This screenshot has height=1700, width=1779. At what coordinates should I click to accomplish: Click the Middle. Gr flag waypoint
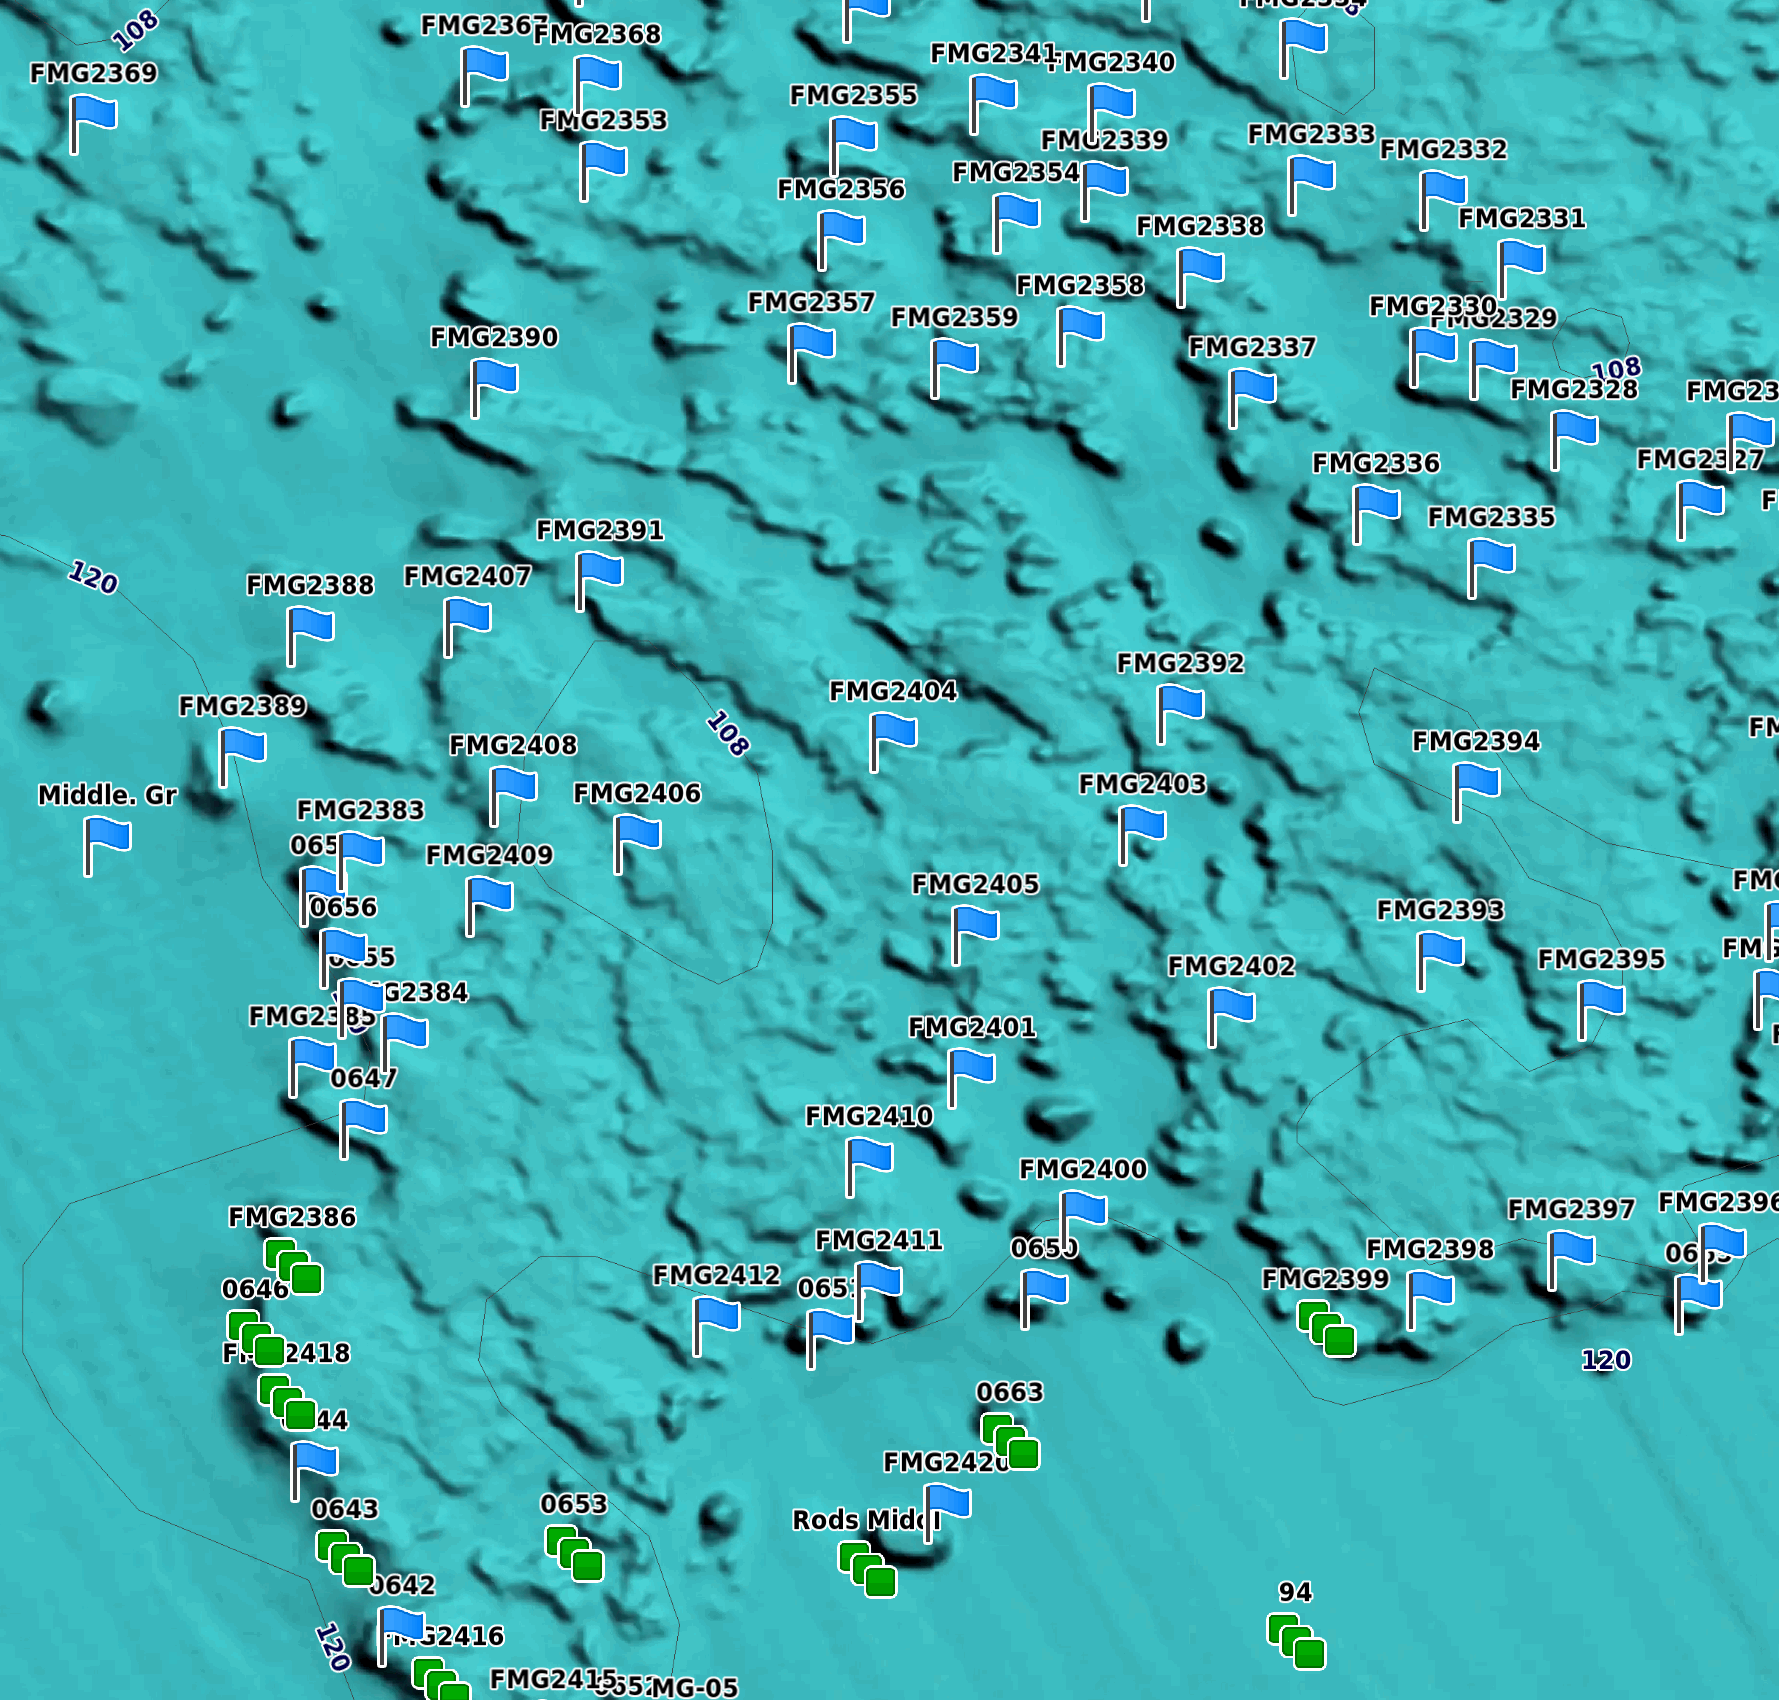tap(107, 845)
